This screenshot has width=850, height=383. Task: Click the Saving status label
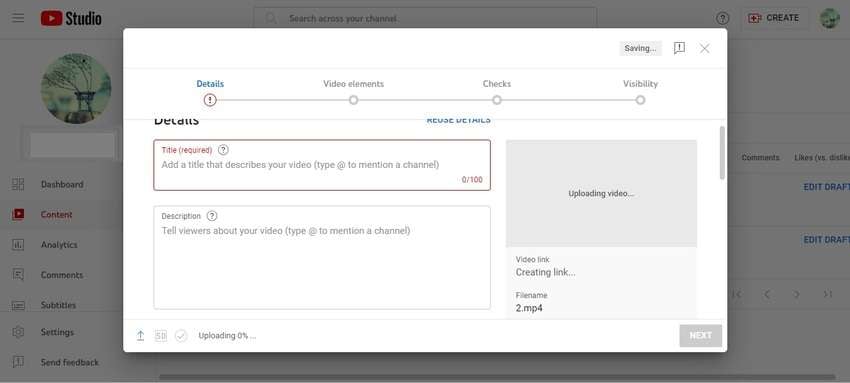640,48
